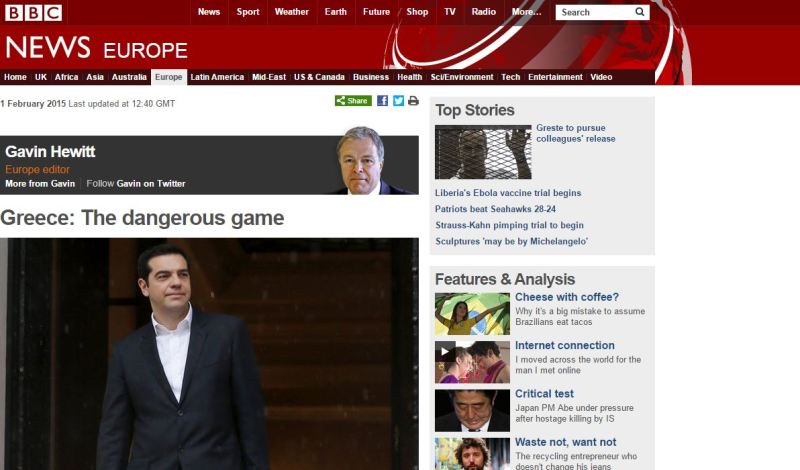Select the US & Canada tab

(x=319, y=77)
